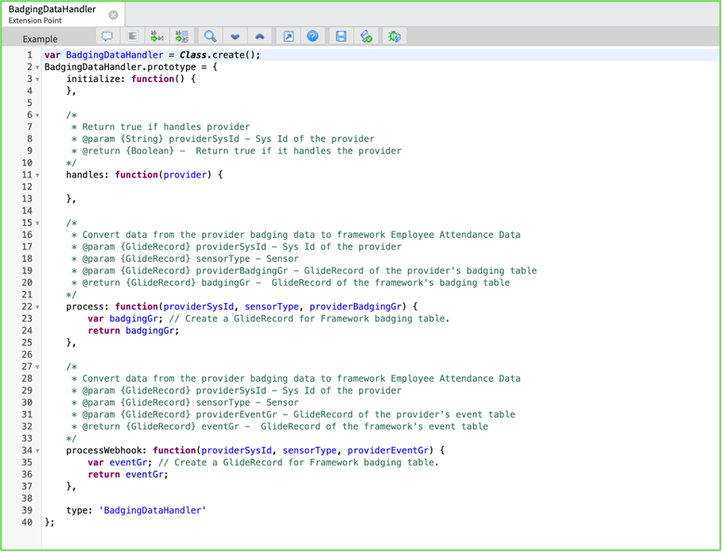This screenshot has height=552, width=722.
Task: Open editor help question mark icon
Action: (313, 36)
